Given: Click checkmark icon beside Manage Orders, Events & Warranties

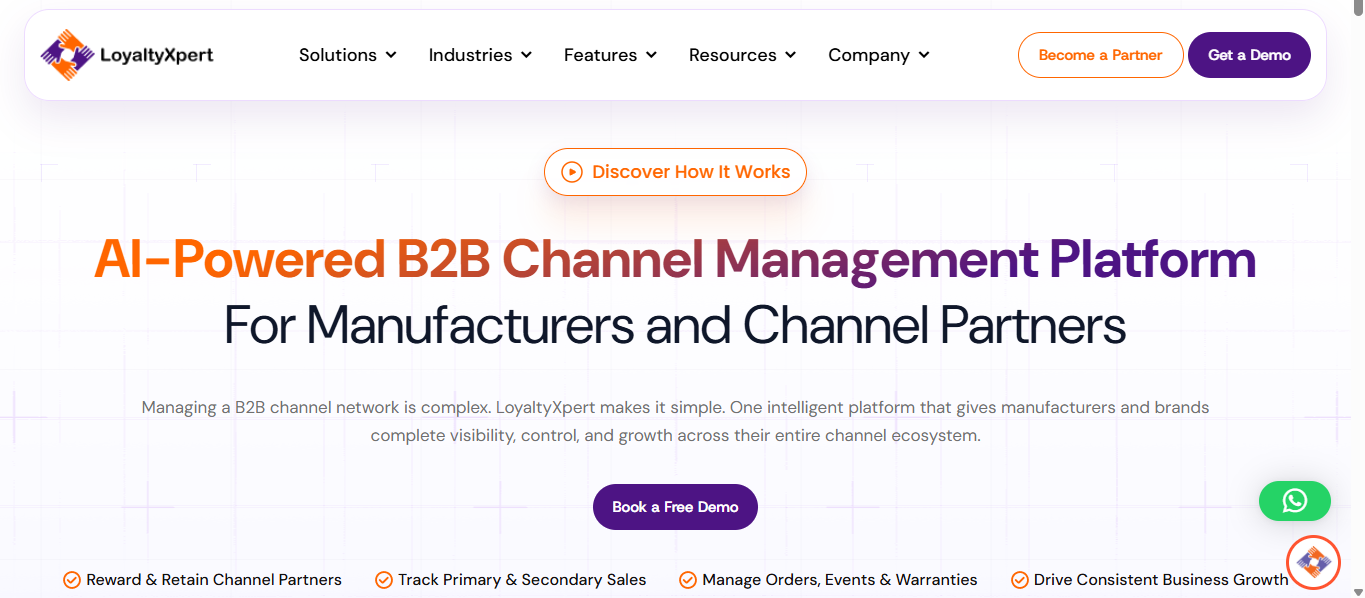Looking at the screenshot, I should click(x=688, y=580).
